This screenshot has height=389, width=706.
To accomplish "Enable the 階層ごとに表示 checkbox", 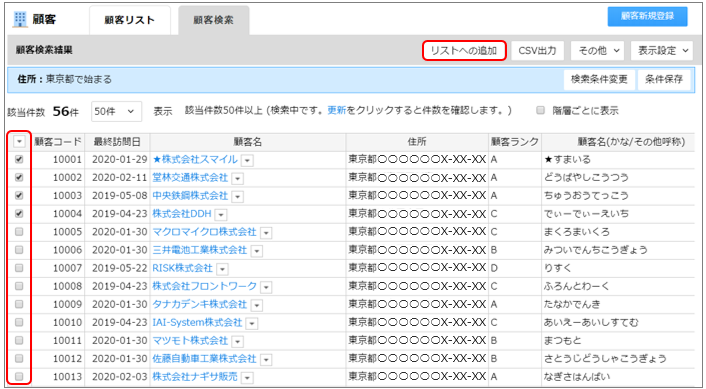I will pos(541,111).
